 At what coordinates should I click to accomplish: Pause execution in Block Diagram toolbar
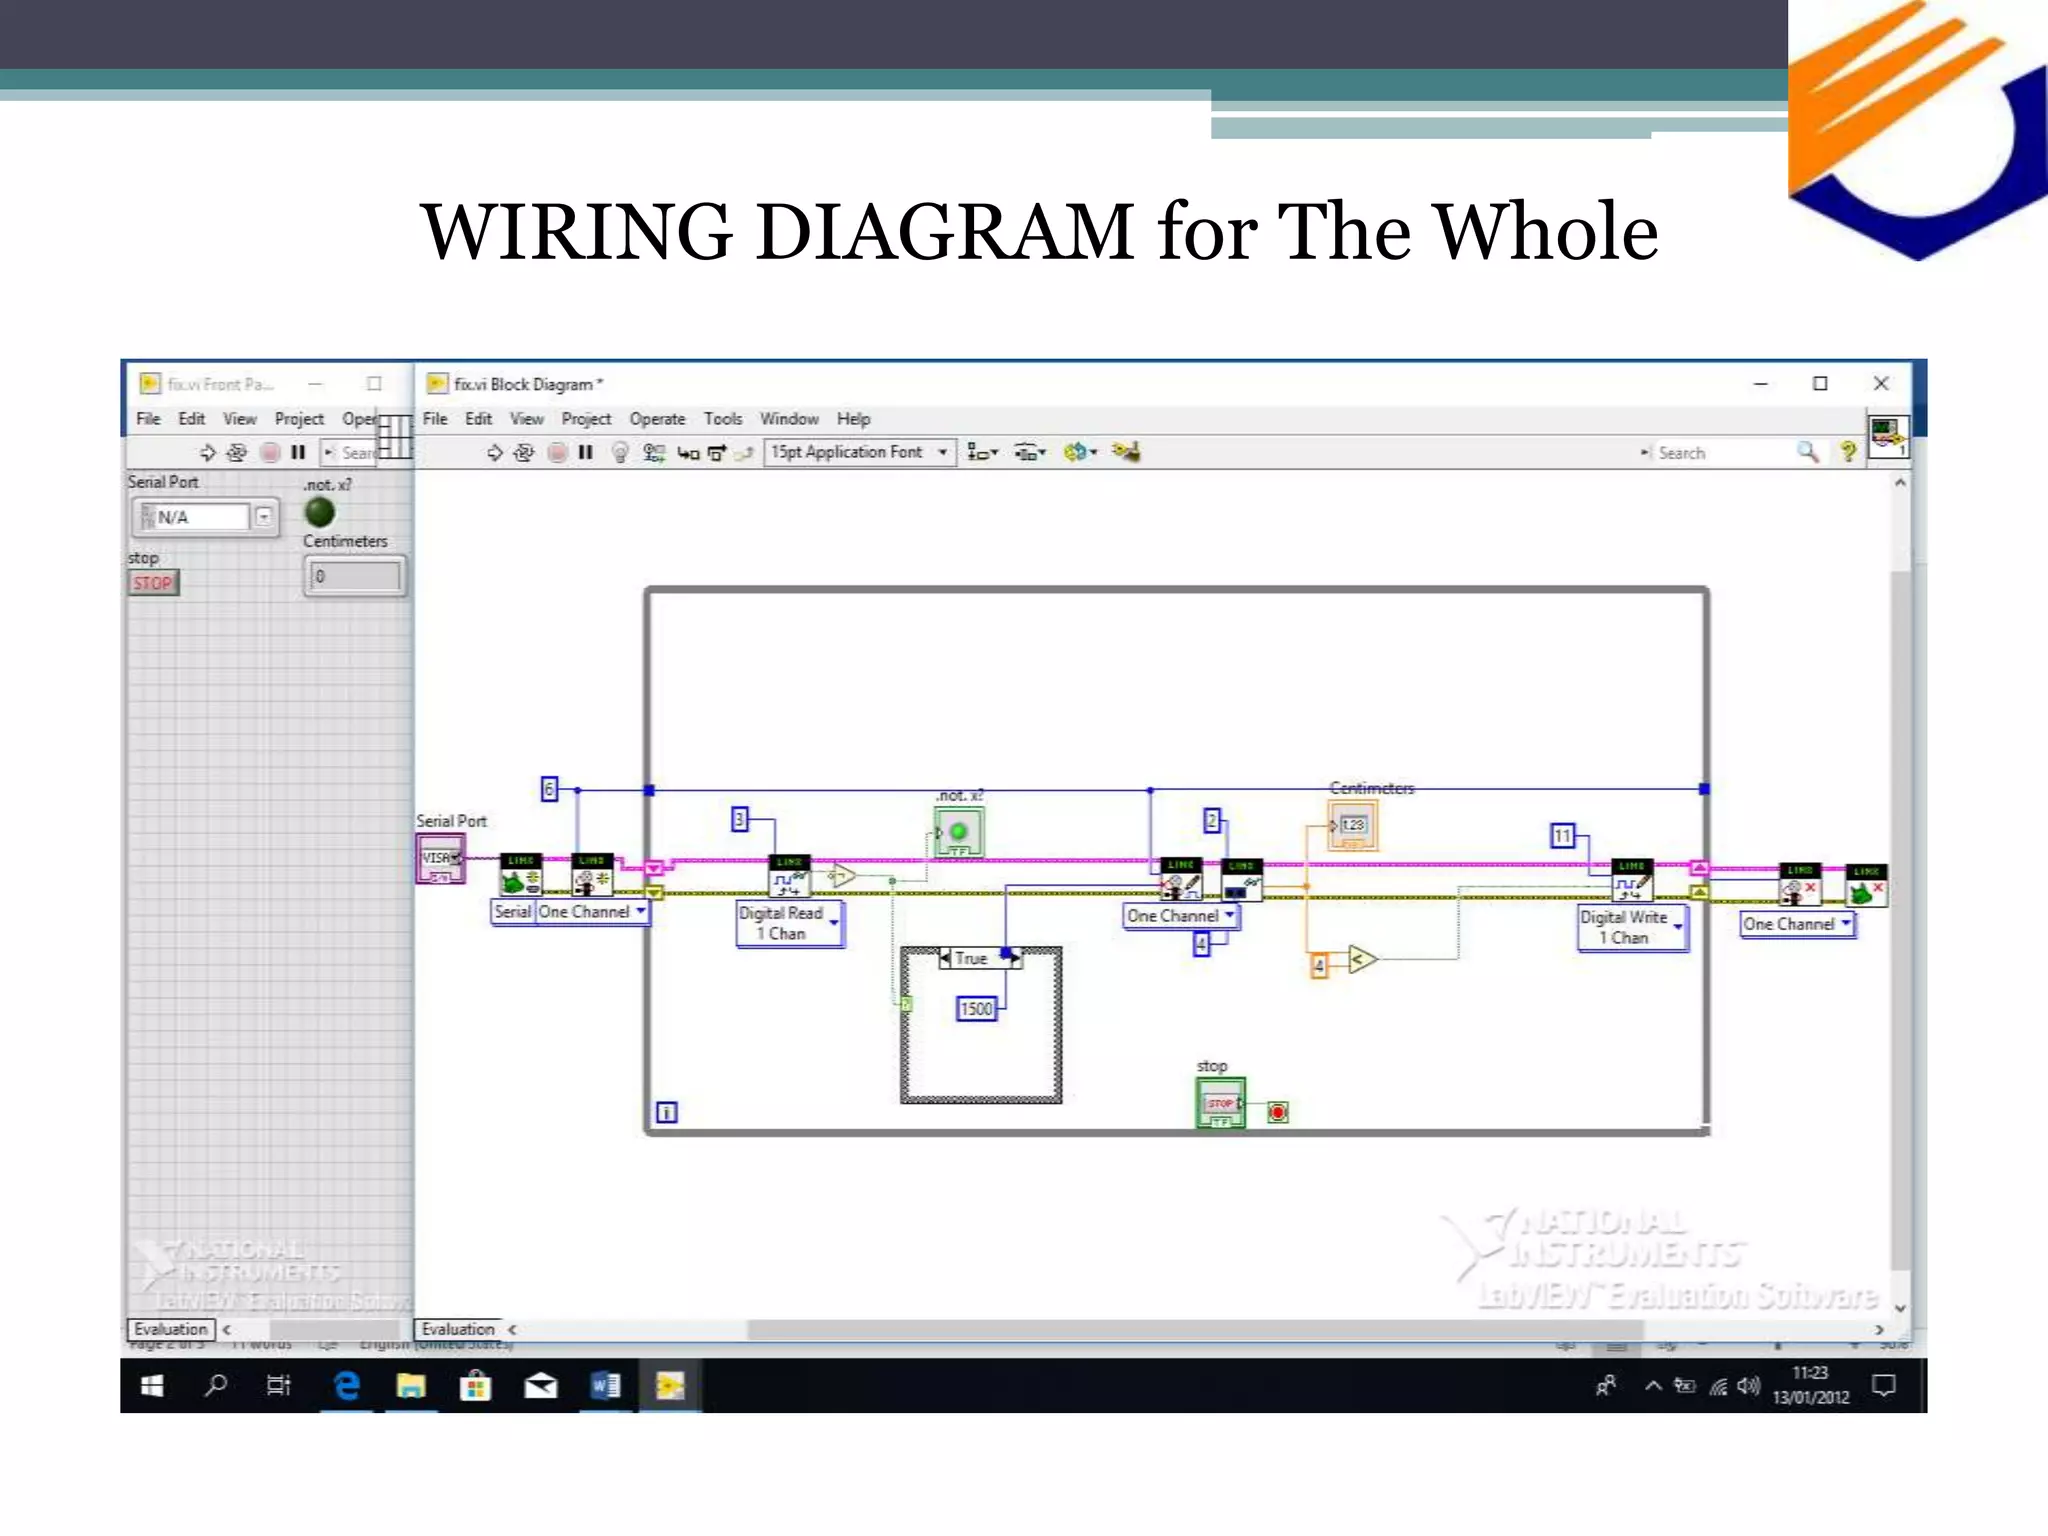coord(586,453)
